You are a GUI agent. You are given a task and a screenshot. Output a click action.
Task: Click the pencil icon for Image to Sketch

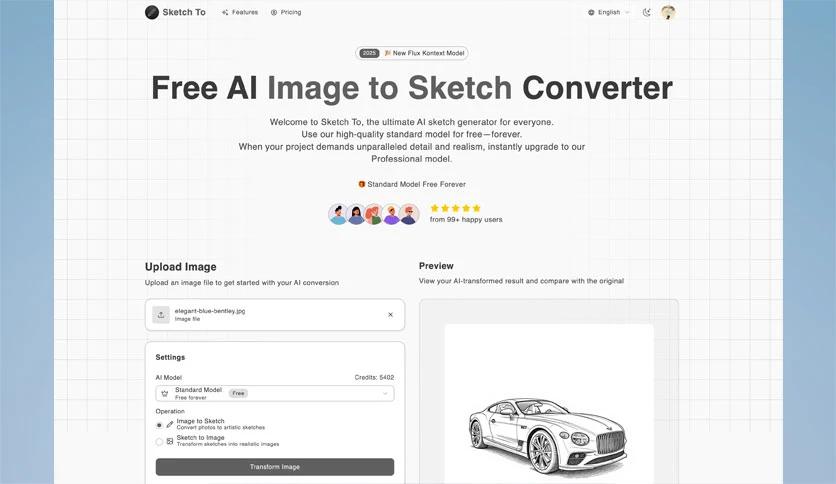[170, 425]
